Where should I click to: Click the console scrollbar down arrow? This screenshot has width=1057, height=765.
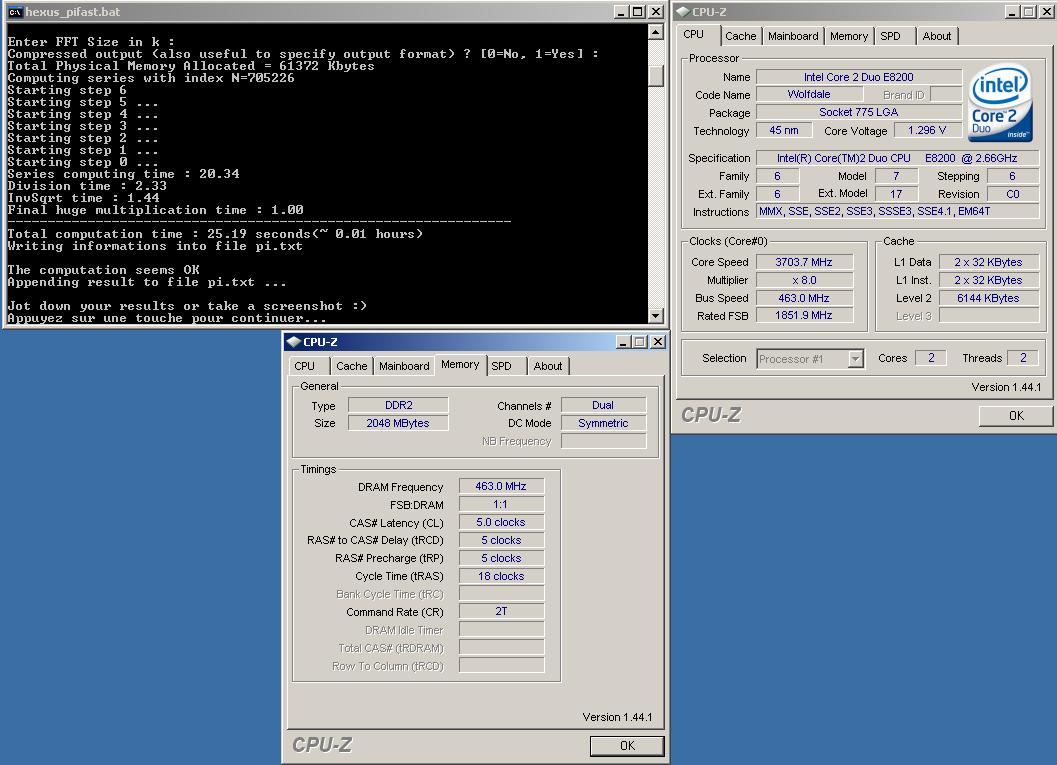coord(655,315)
